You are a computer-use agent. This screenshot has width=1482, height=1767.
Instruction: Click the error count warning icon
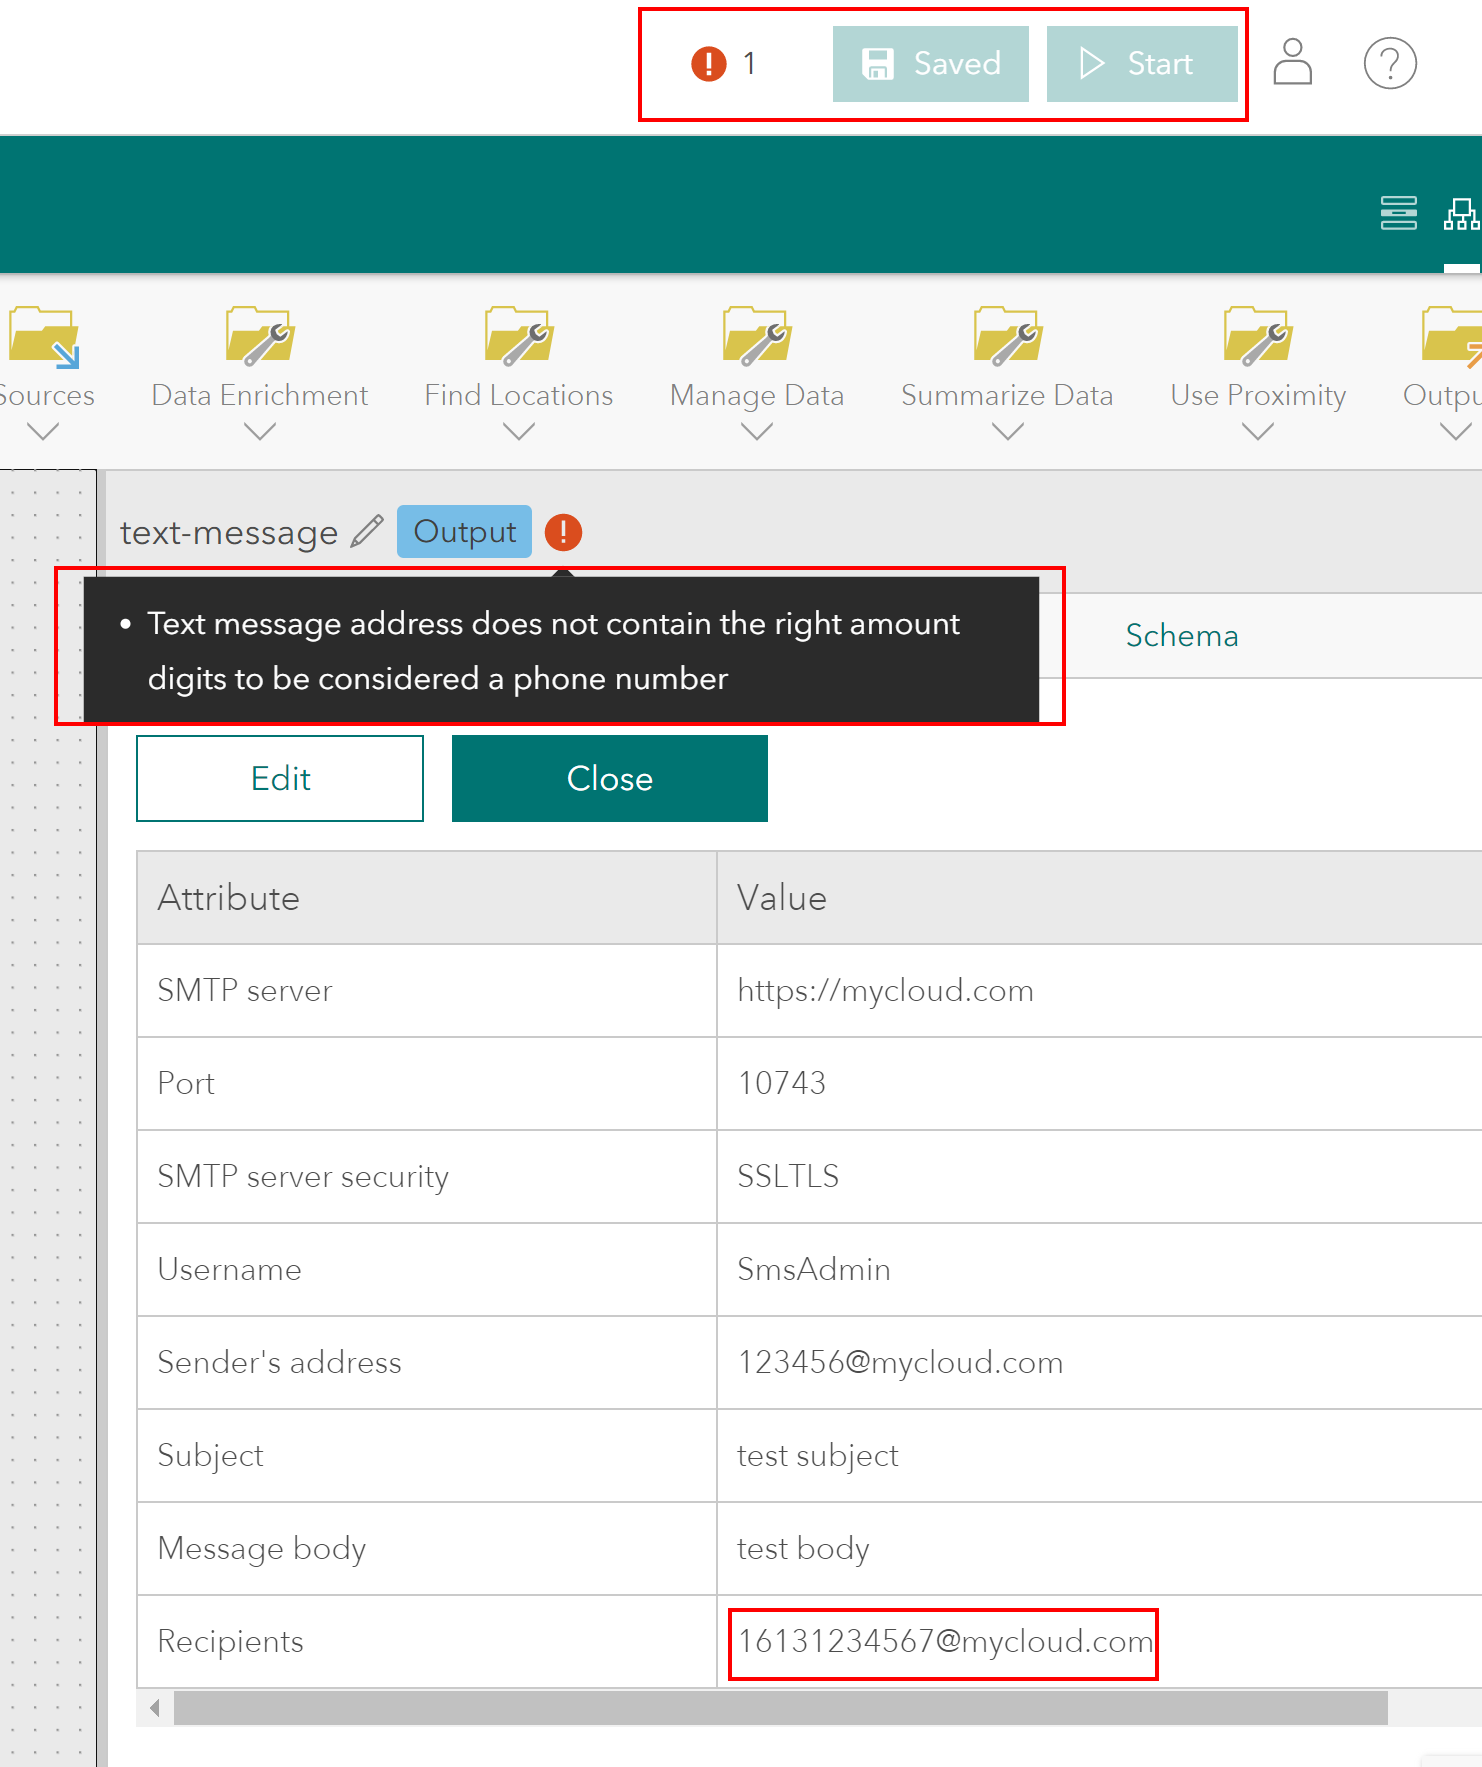[709, 64]
